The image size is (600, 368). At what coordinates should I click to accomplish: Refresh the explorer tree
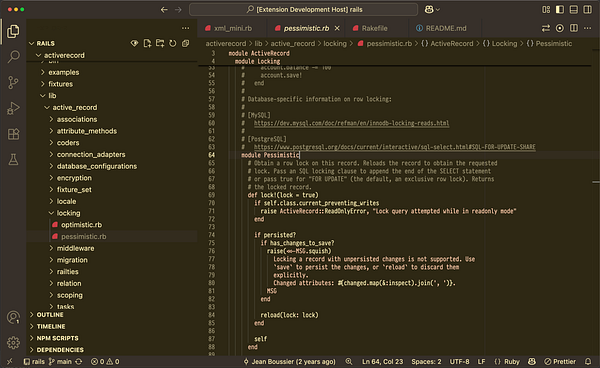pos(173,43)
